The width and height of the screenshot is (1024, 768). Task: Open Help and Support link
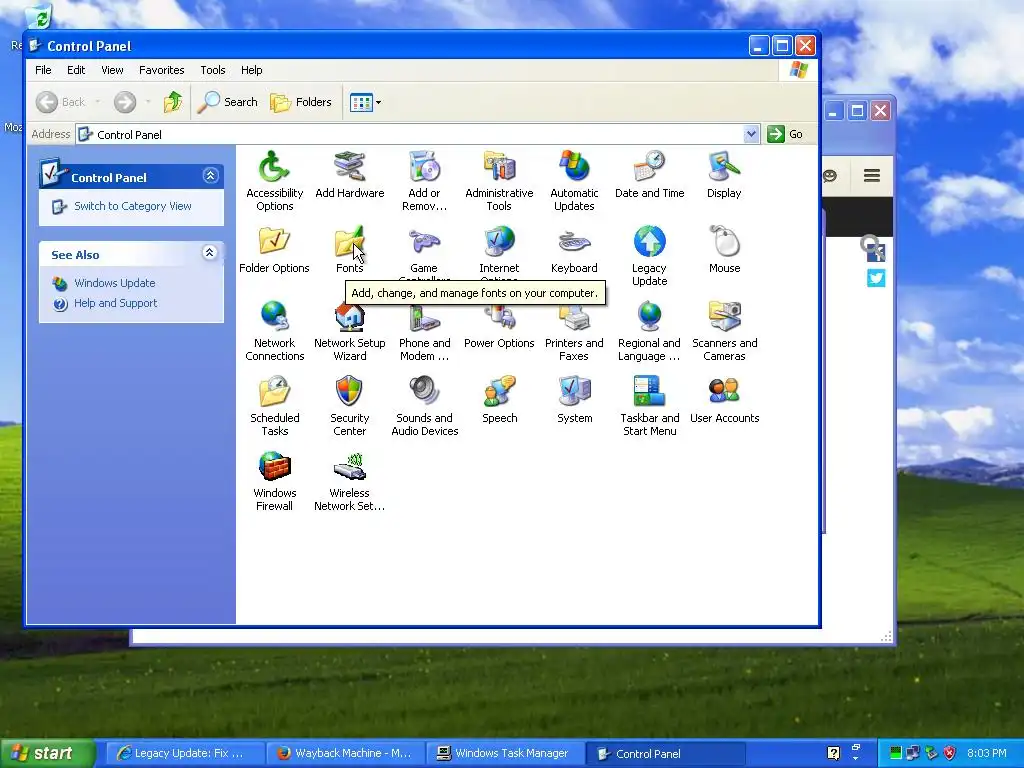point(116,303)
